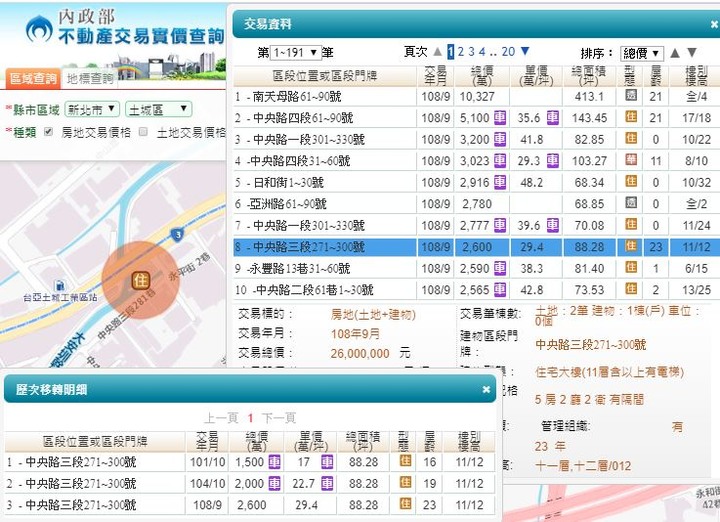Screen dimensions: 720x522
Task: Select highlighted row 8 中央路三段271~300號
Action: [476, 247]
